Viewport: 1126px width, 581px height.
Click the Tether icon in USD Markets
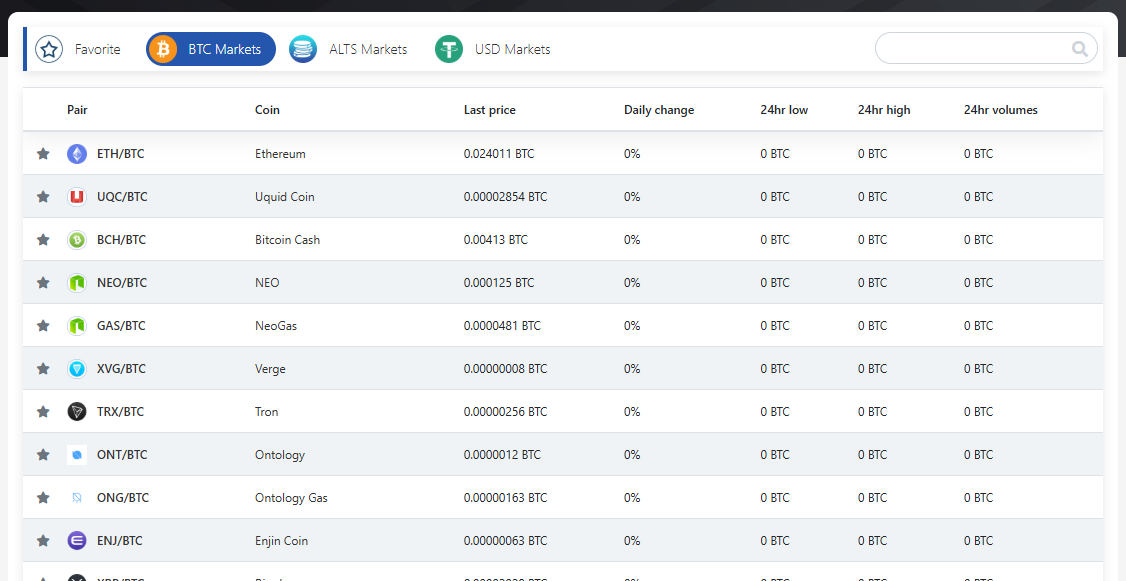(449, 50)
